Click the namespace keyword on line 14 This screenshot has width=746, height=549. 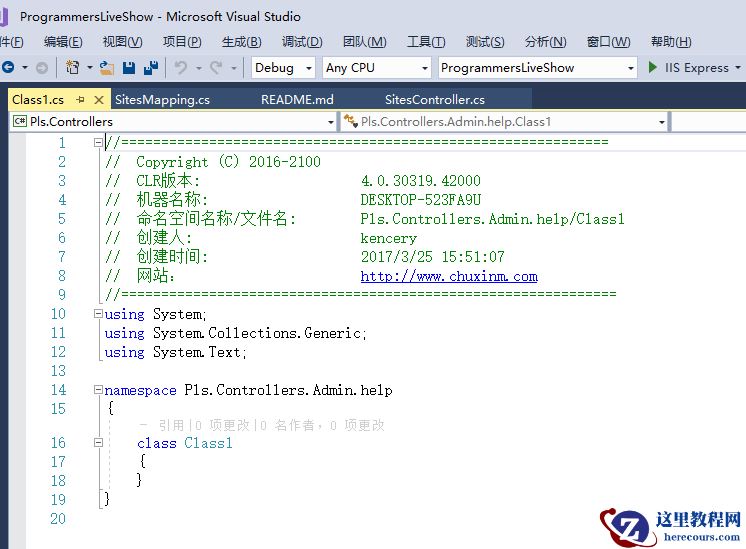140,390
